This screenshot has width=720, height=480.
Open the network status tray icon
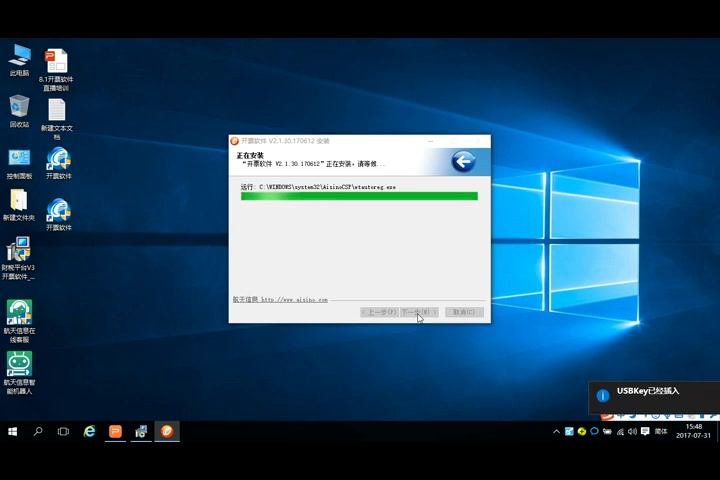tap(620, 431)
